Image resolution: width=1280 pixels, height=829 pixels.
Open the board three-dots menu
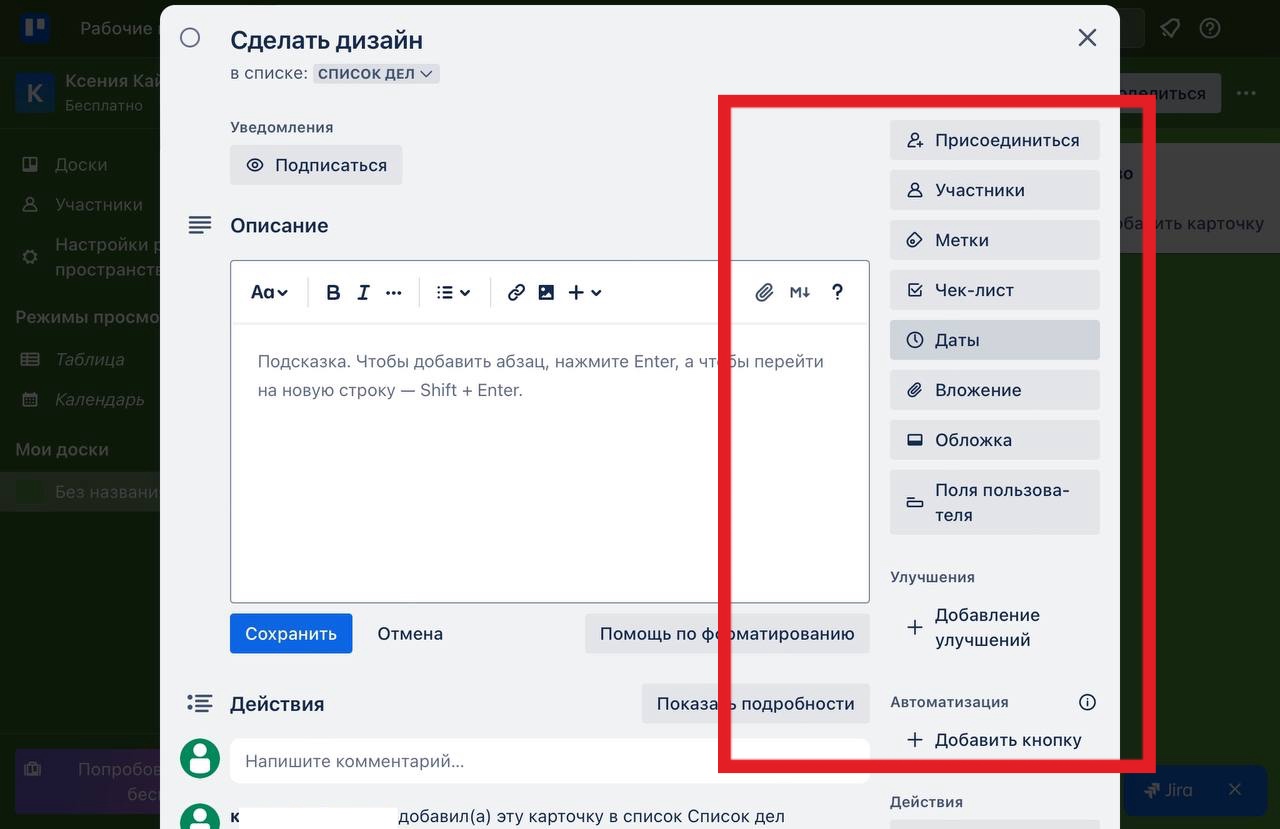pos(1245,93)
